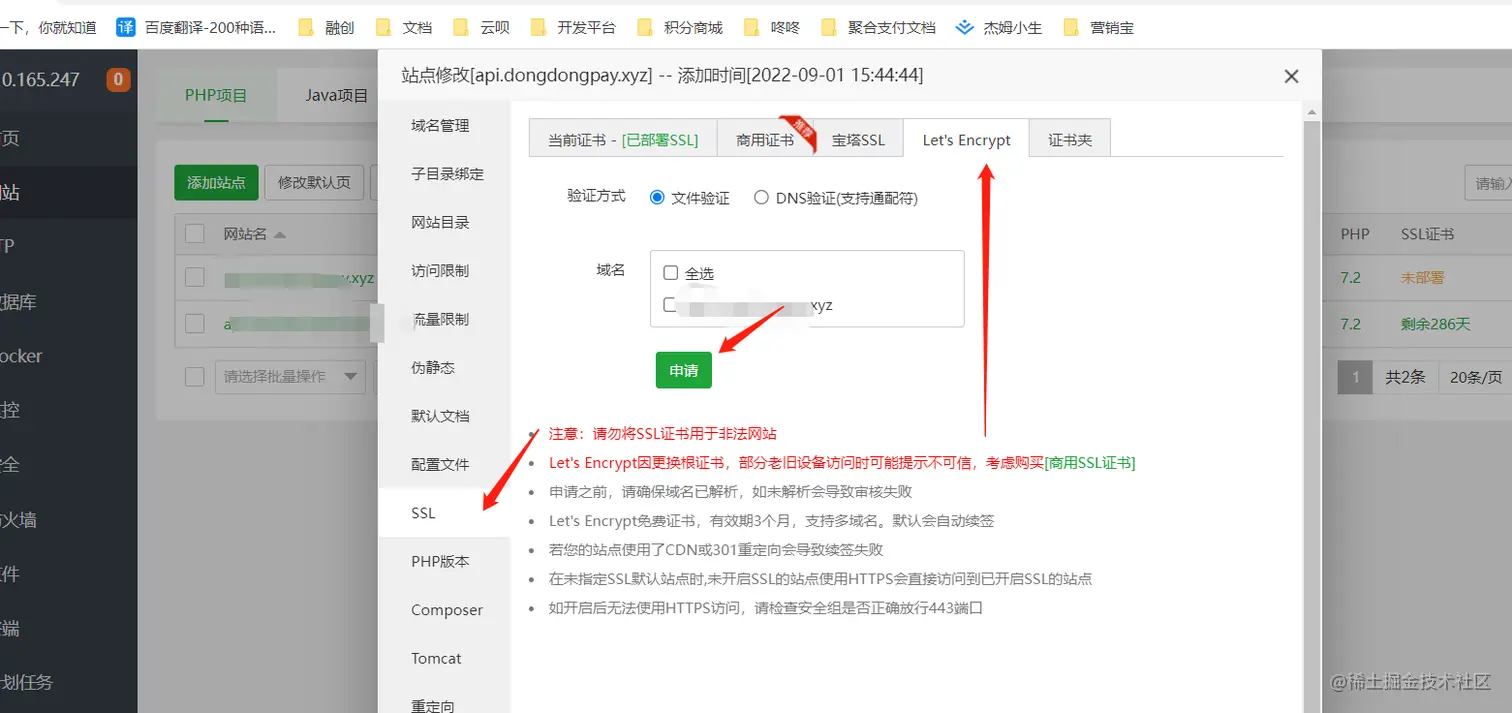Open PHP版本 in dialog sidebar

(x=440, y=561)
